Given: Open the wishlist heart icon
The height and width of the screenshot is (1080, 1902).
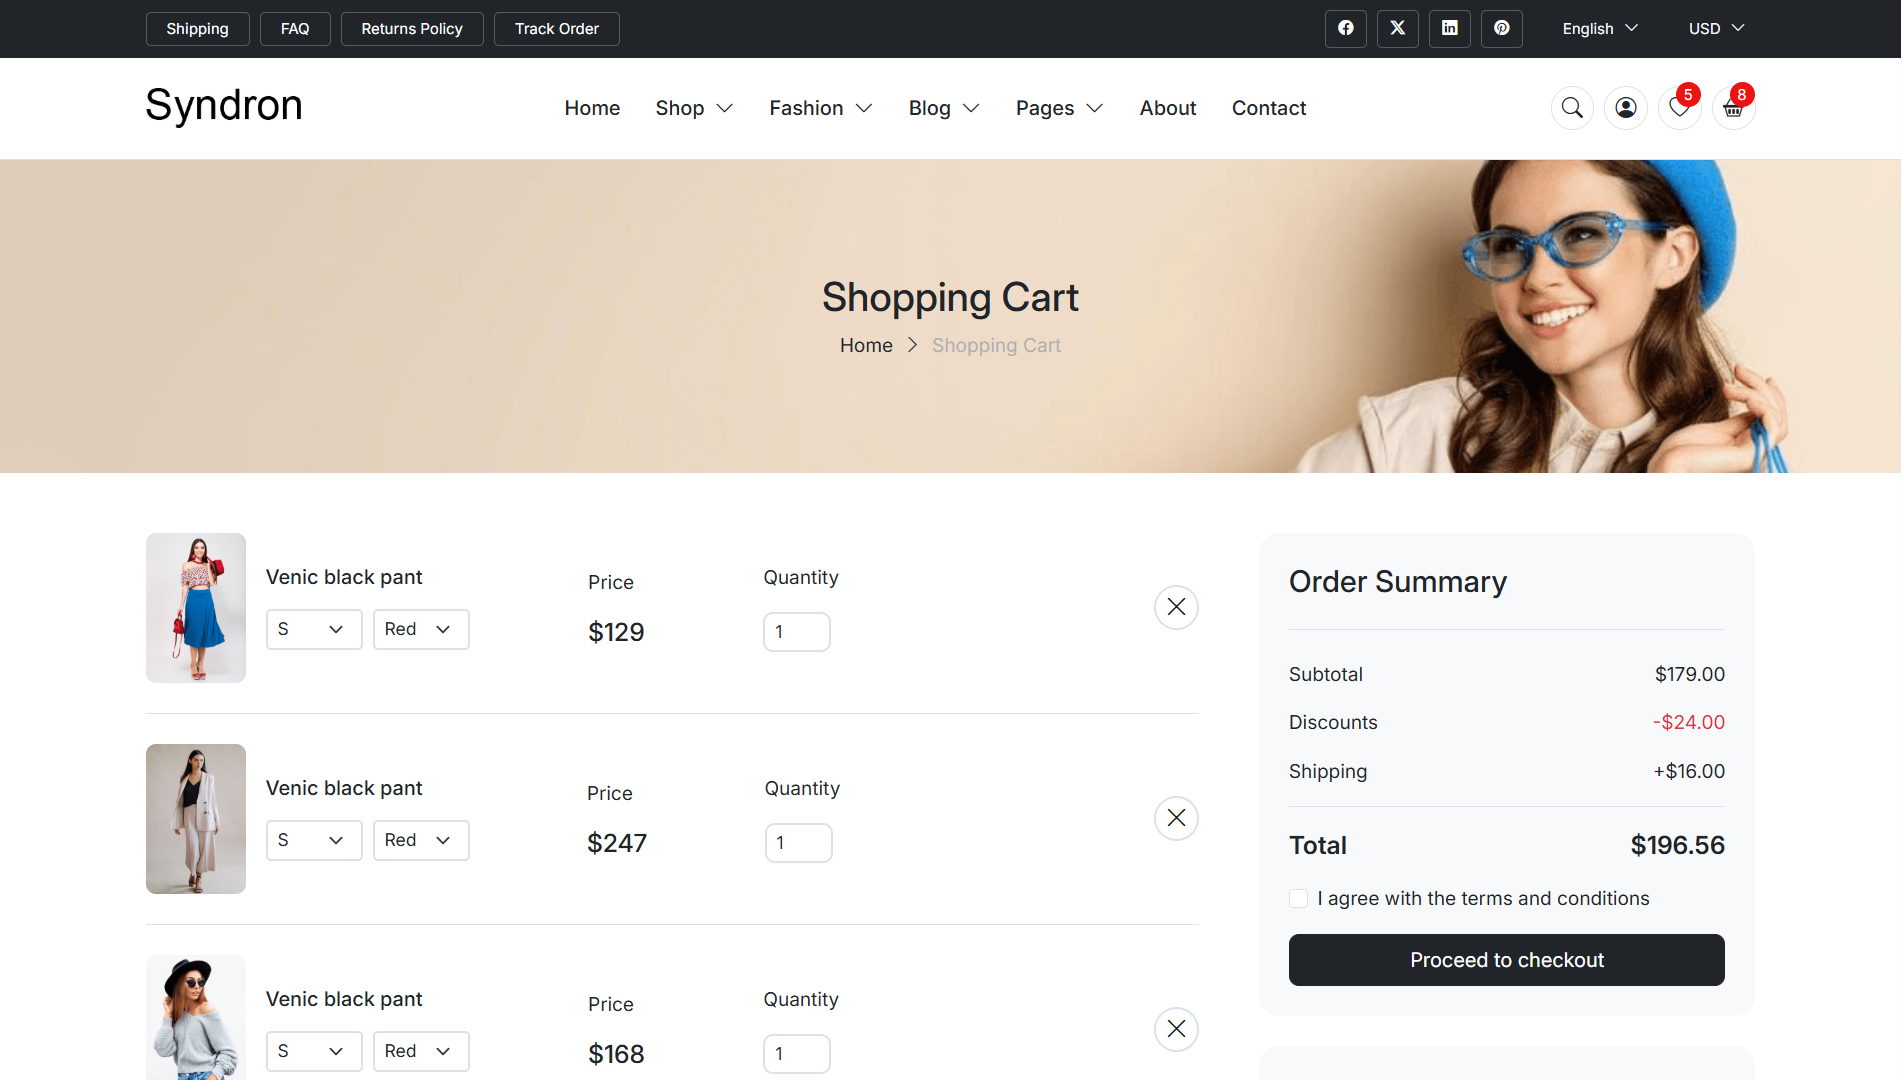Looking at the screenshot, I should 1680,108.
